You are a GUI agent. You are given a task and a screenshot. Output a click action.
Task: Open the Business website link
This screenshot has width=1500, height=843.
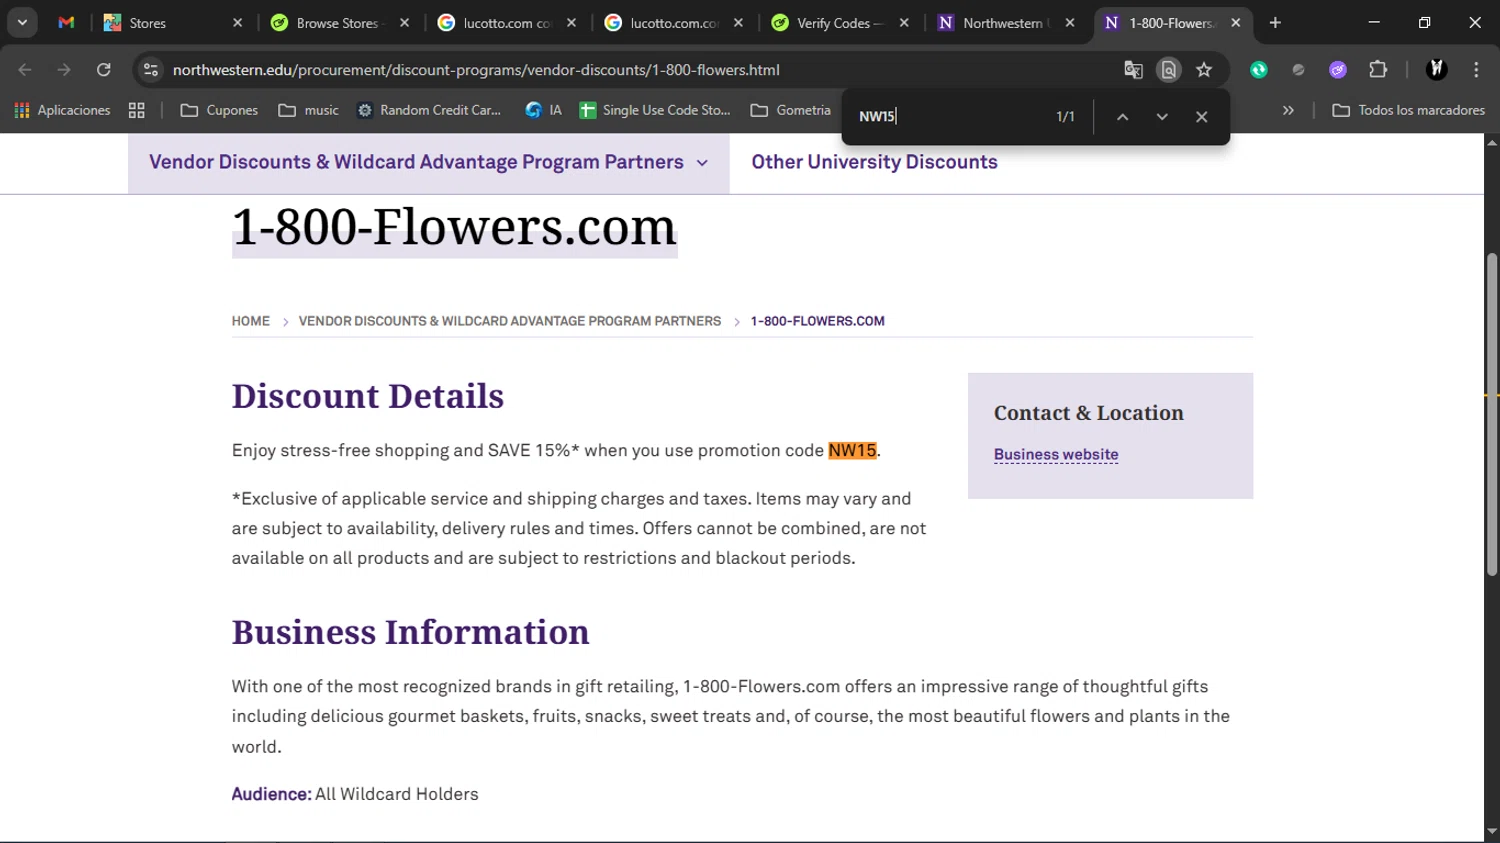(1056, 454)
